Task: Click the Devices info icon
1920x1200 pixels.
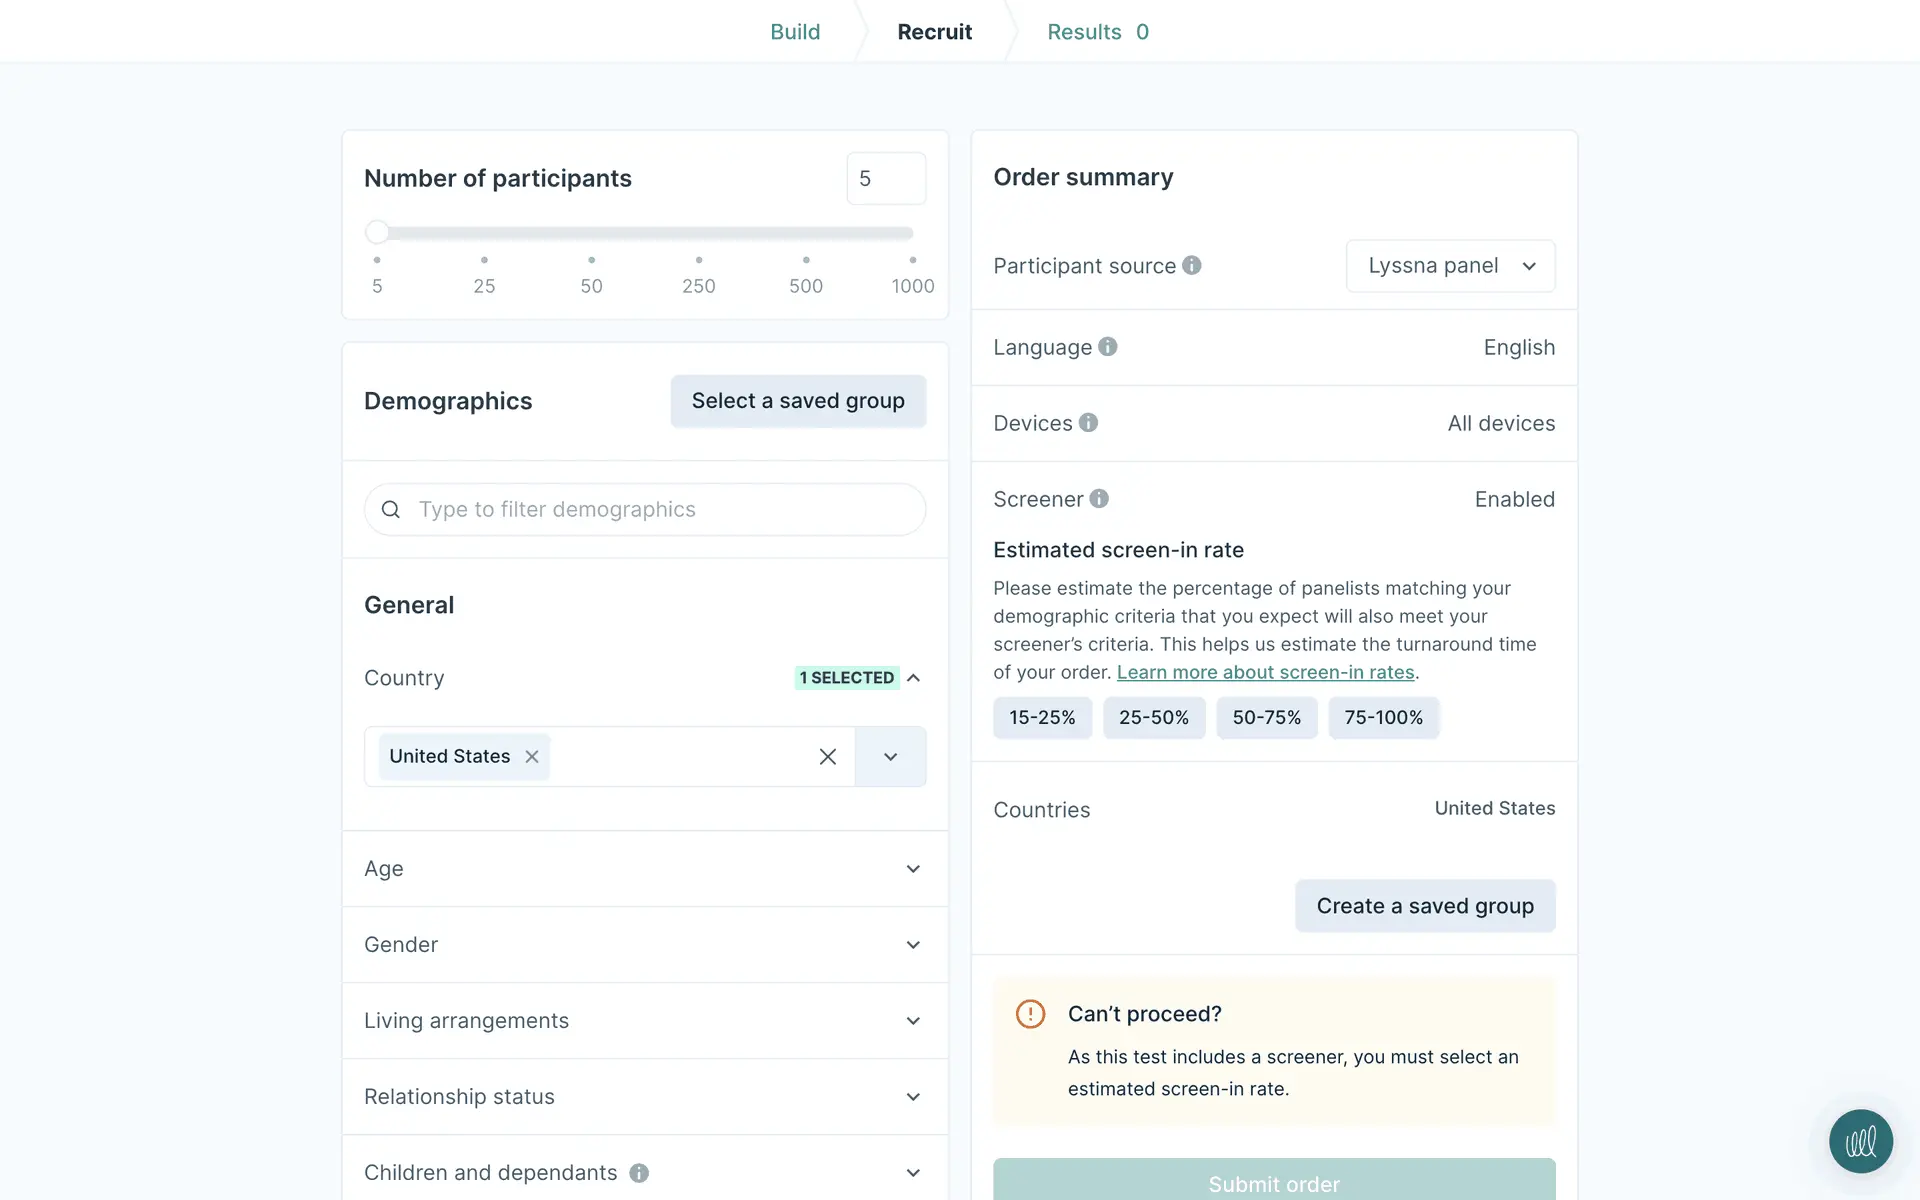Action: (1088, 423)
